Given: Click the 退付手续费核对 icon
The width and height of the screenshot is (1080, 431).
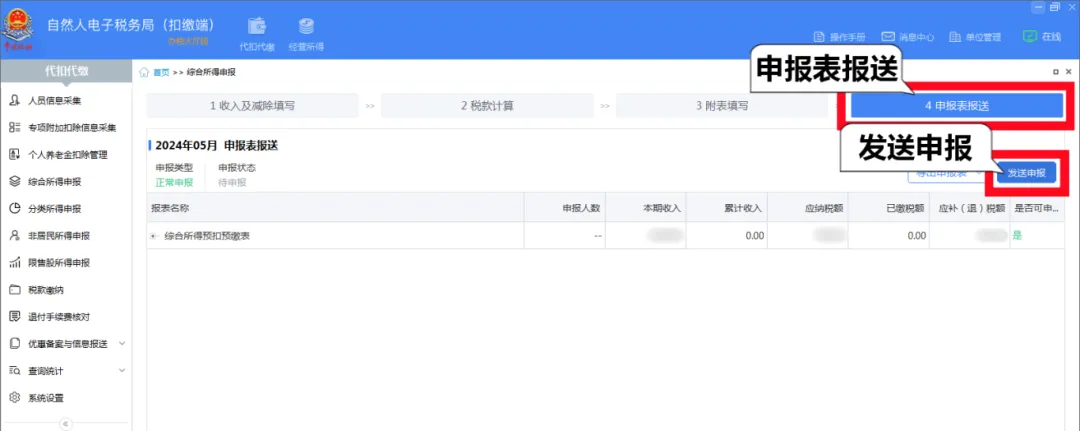Looking at the screenshot, I should 14,317.
